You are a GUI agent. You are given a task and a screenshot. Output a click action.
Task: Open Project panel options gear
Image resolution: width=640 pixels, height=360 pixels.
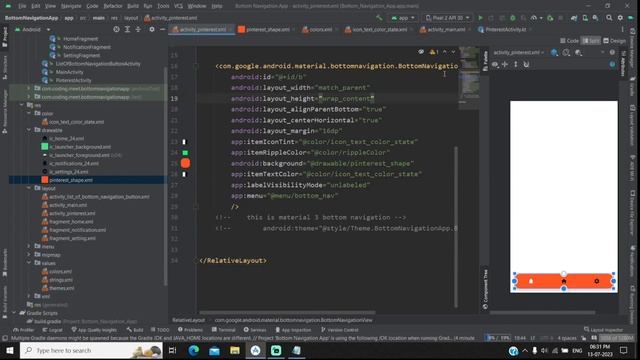tap(152, 29)
